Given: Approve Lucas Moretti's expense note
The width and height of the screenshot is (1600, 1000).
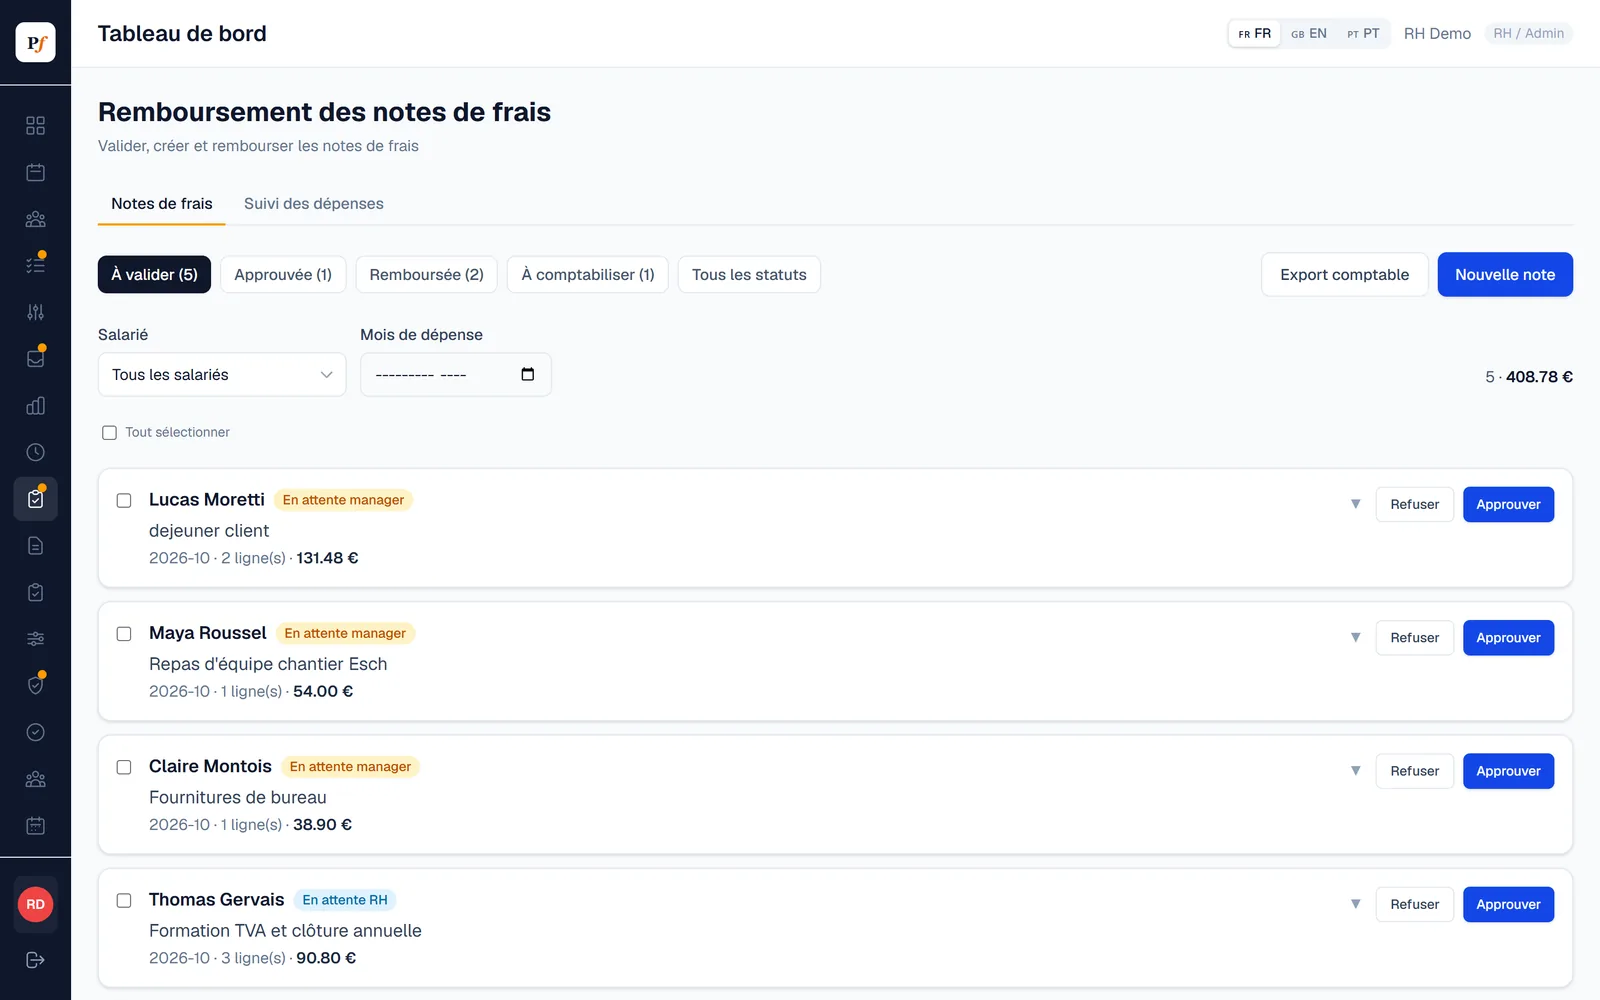Looking at the screenshot, I should tap(1508, 504).
